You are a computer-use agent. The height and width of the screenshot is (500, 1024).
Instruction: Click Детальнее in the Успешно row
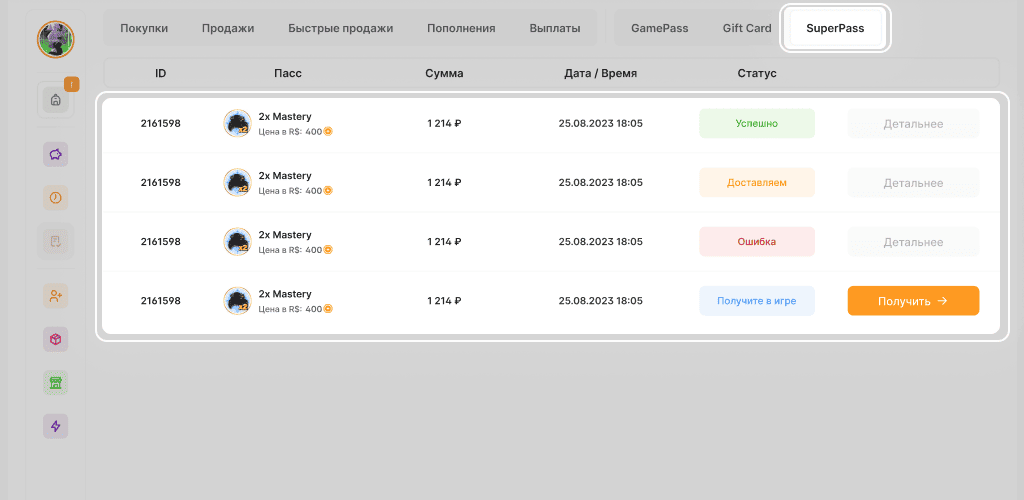[913, 124]
